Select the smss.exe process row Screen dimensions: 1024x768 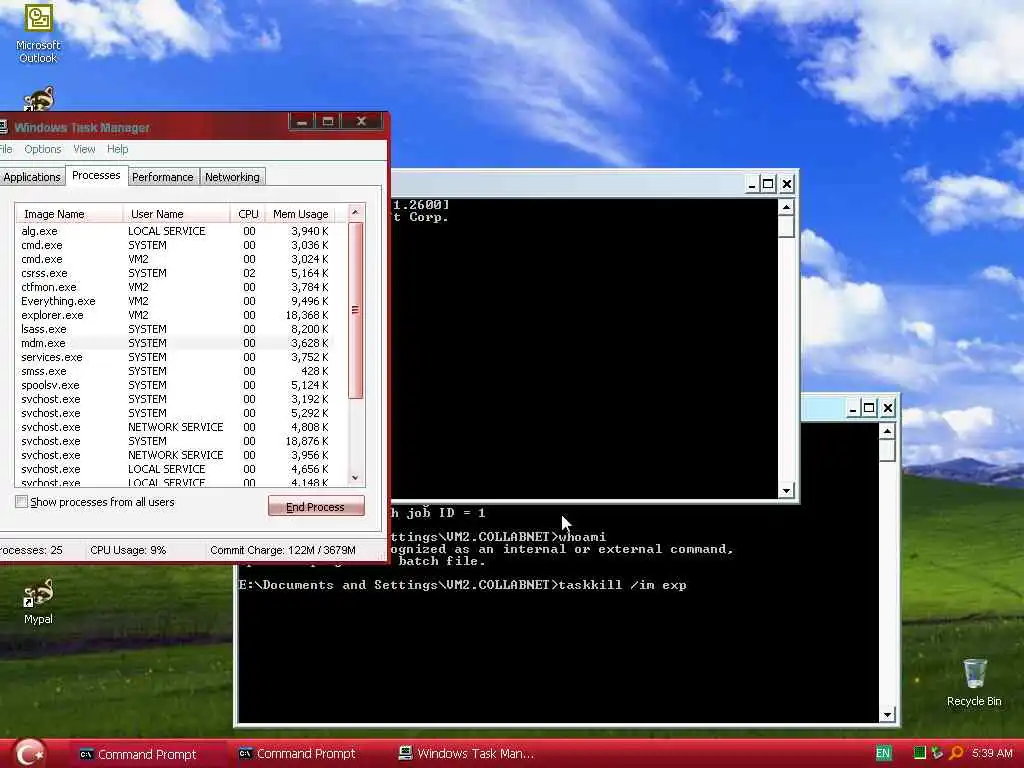pyautogui.click(x=175, y=371)
